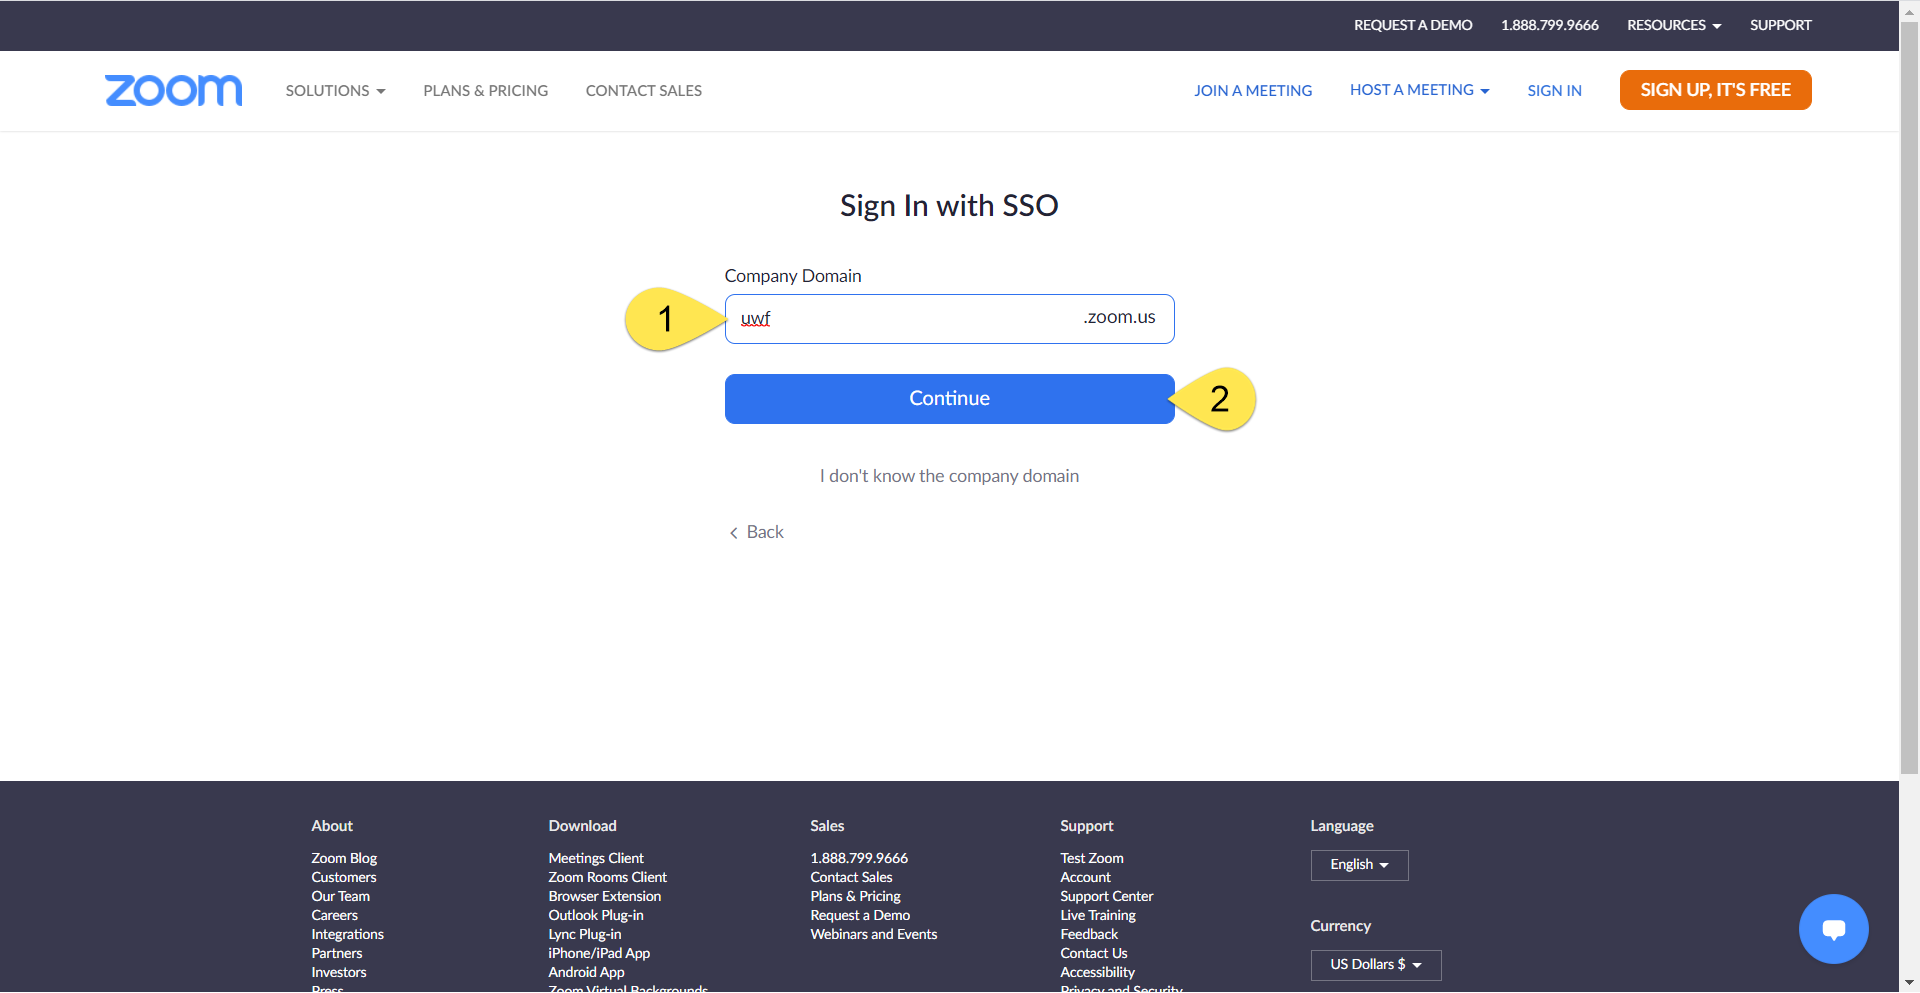Open Outlook Plug-in download link

(595, 915)
